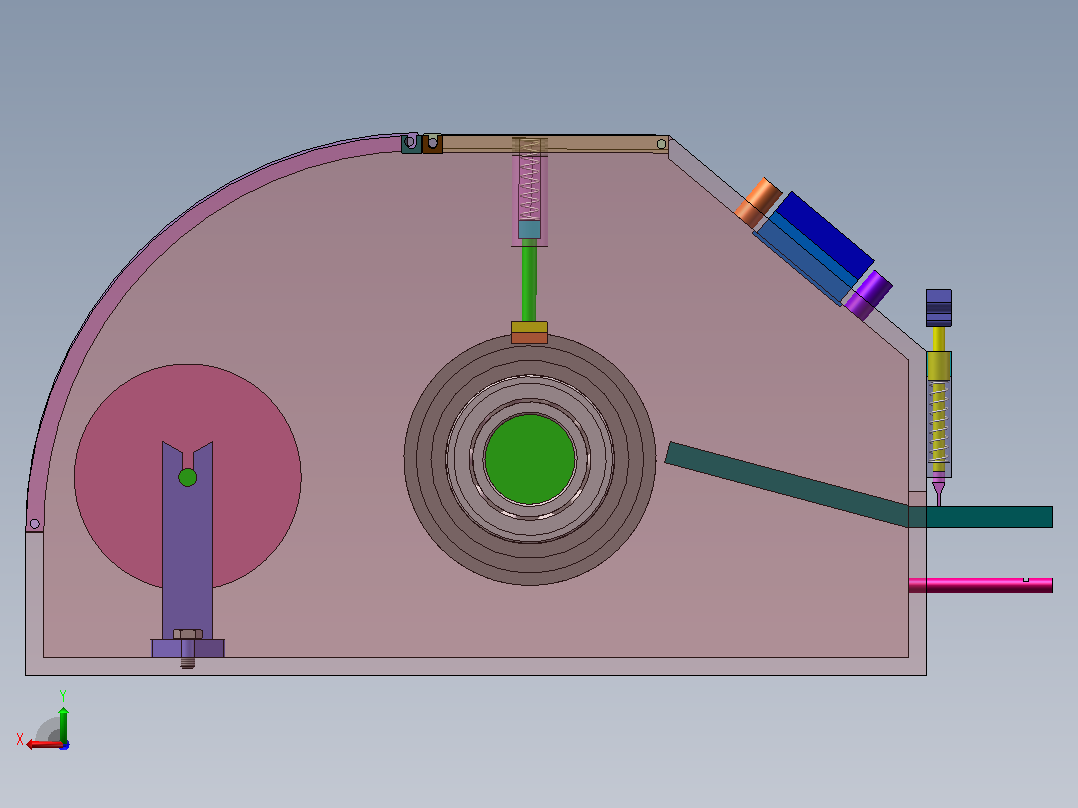Select the yellow sleeve of the right plunger

click(939, 365)
